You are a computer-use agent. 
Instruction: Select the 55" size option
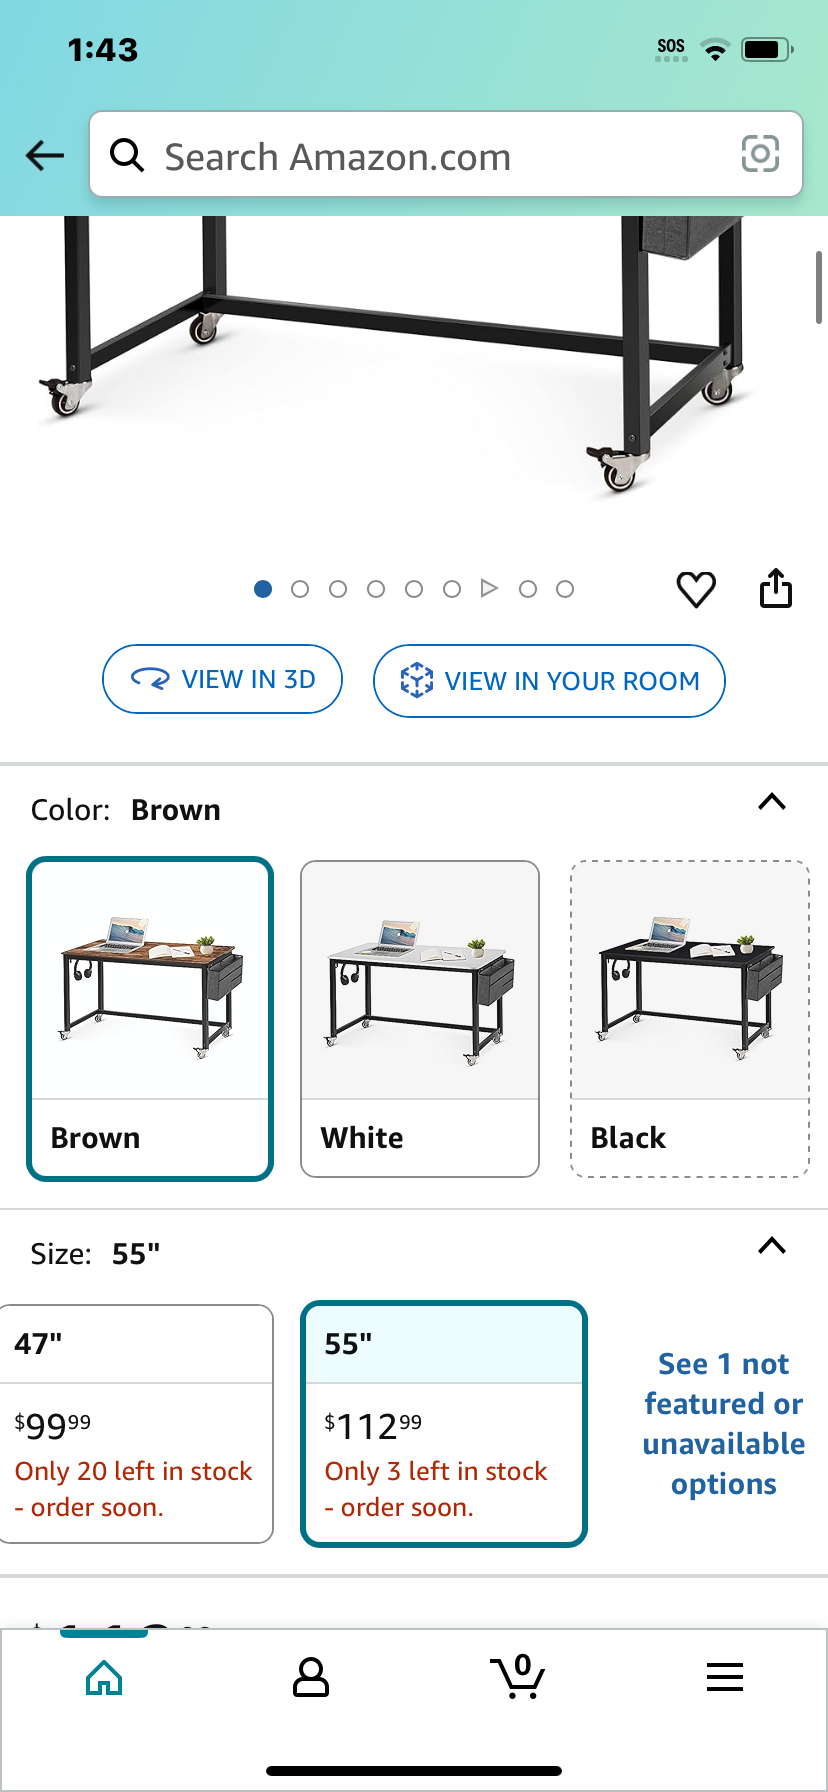pyautogui.click(x=444, y=1424)
